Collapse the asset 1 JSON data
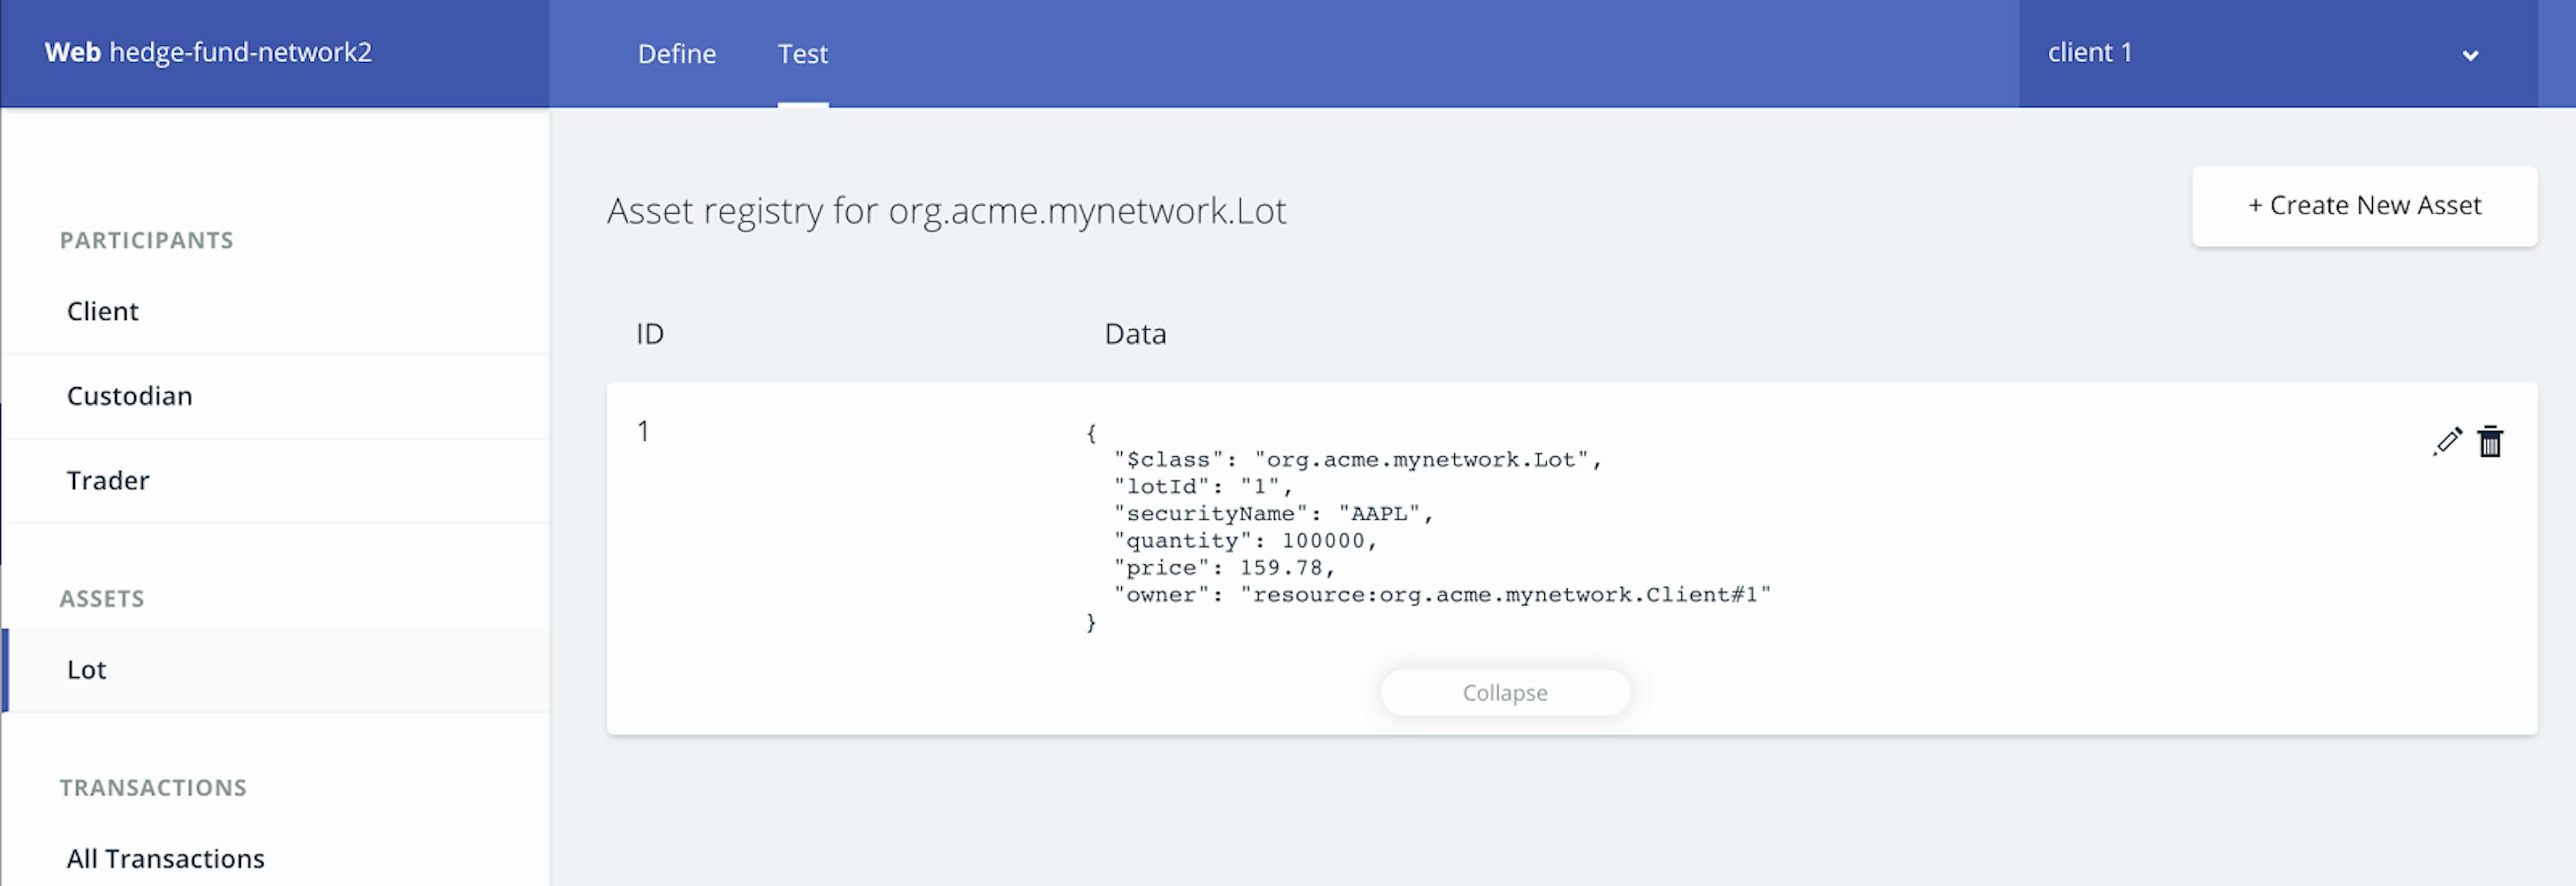 1505,692
